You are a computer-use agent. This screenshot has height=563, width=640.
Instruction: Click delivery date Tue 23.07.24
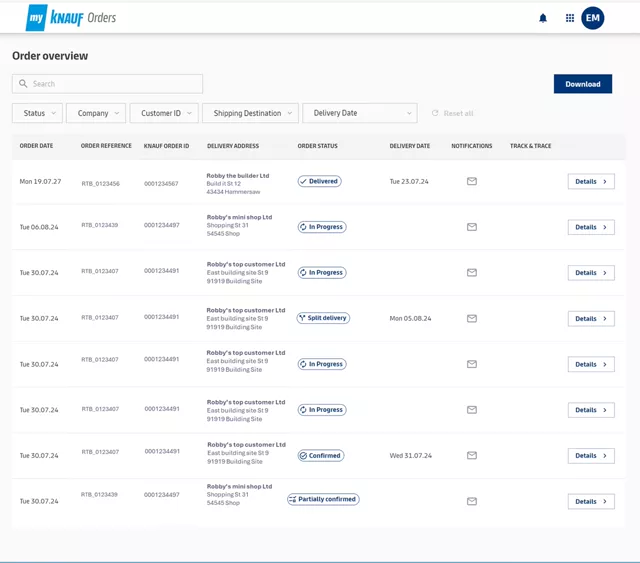[x=409, y=181]
